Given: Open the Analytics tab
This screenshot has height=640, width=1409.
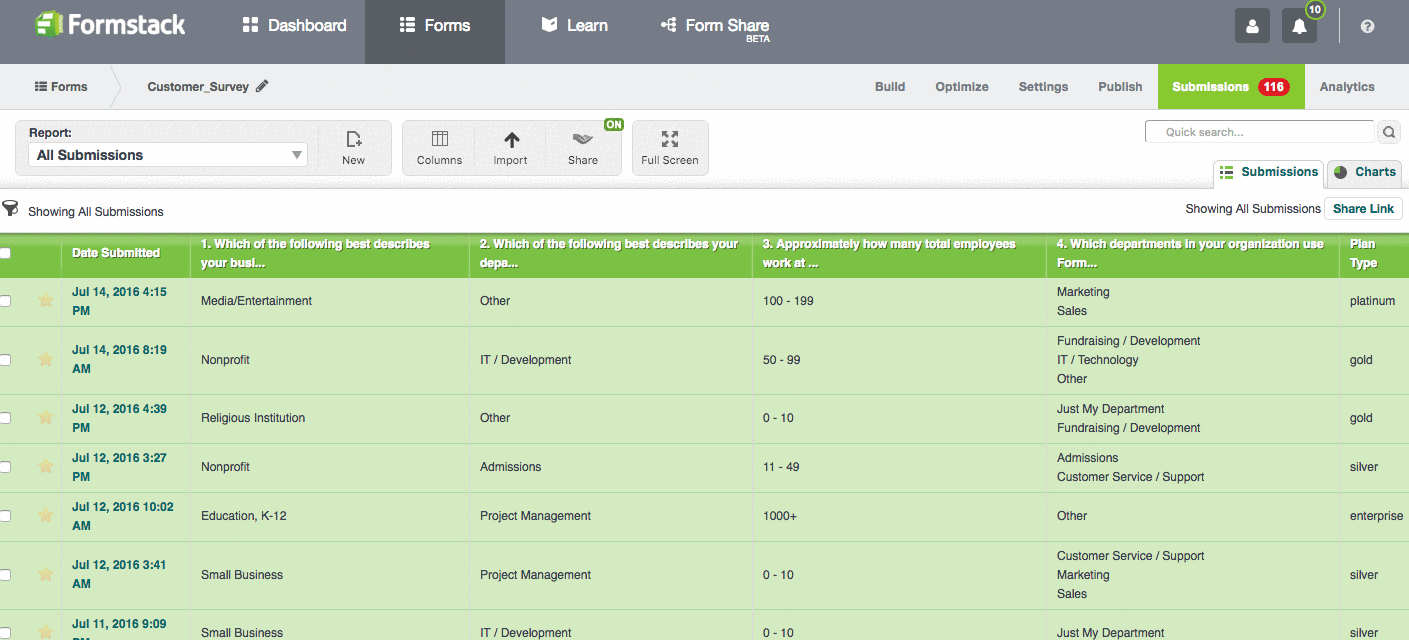Looking at the screenshot, I should coord(1346,86).
